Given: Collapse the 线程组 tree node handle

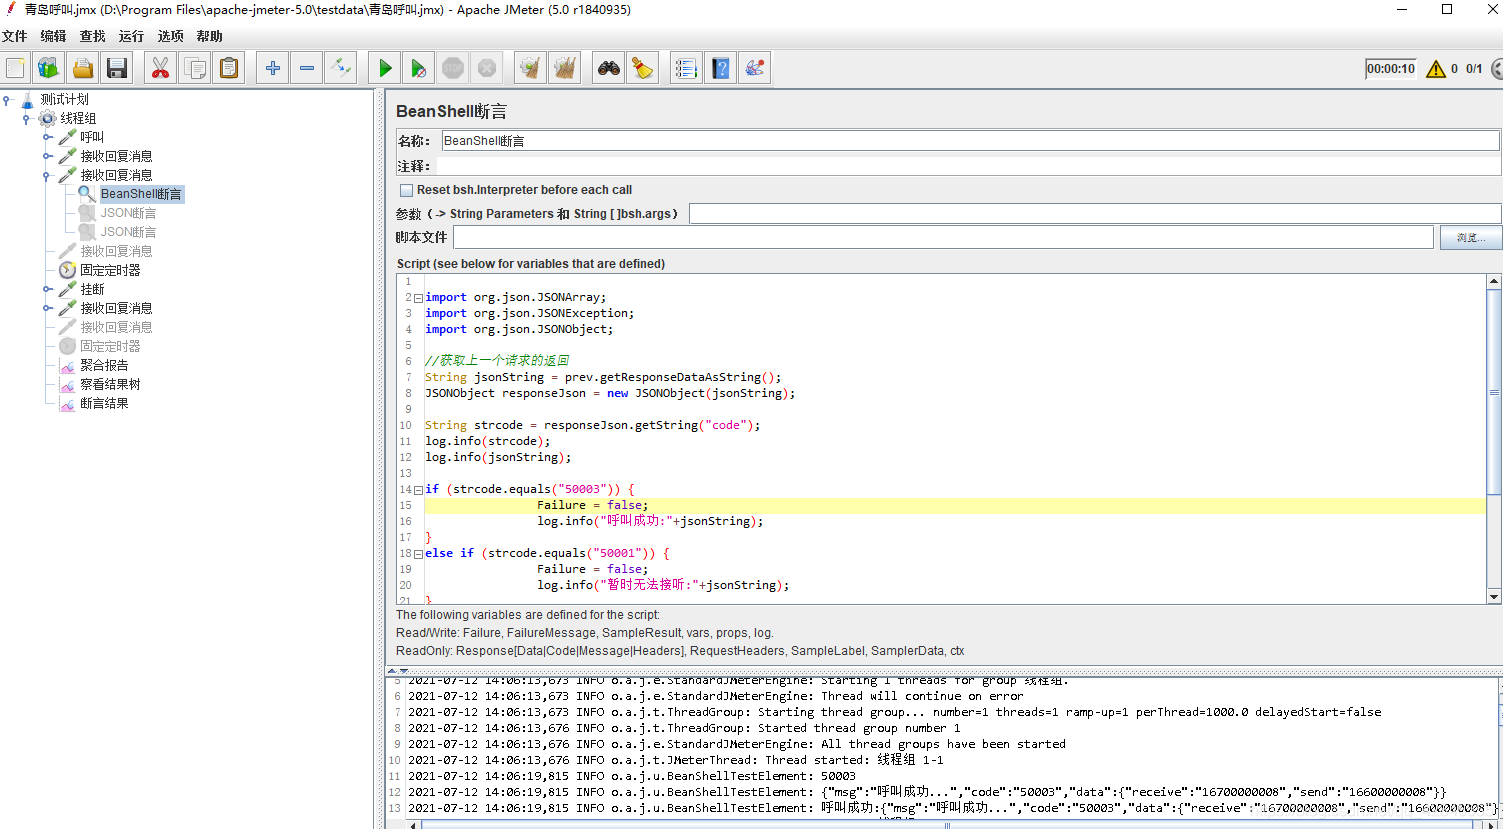Looking at the screenshot, I should point(27,118).
